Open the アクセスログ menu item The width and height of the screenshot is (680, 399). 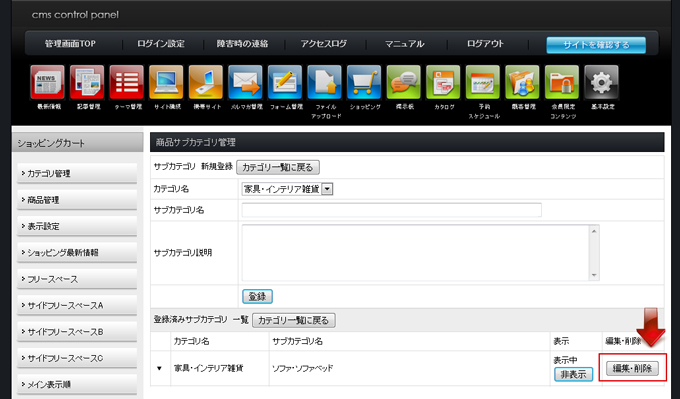324,44
